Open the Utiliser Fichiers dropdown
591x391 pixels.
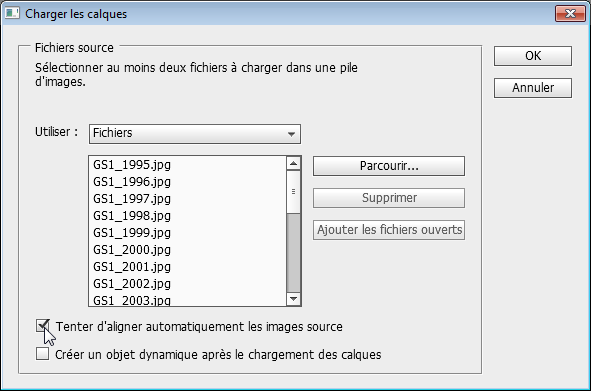(194, 134)
